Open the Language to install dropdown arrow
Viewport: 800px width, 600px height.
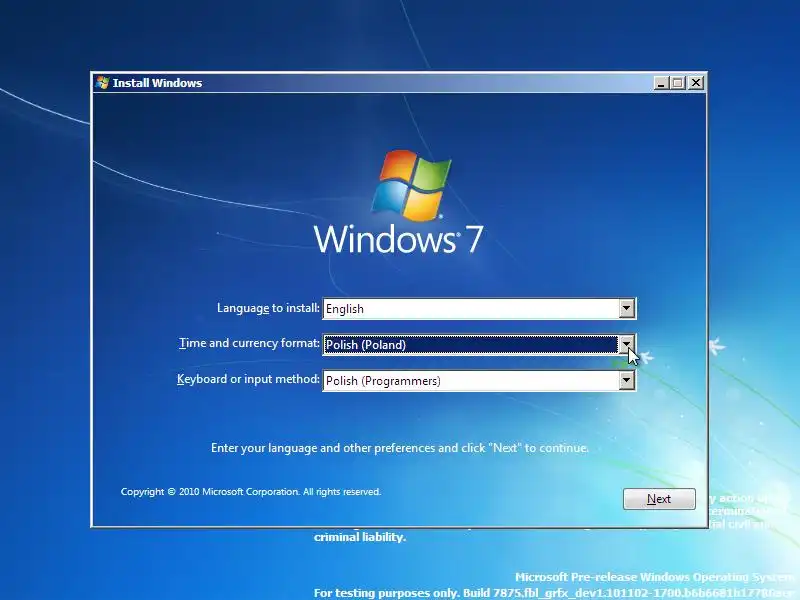[x=627, y=309]
